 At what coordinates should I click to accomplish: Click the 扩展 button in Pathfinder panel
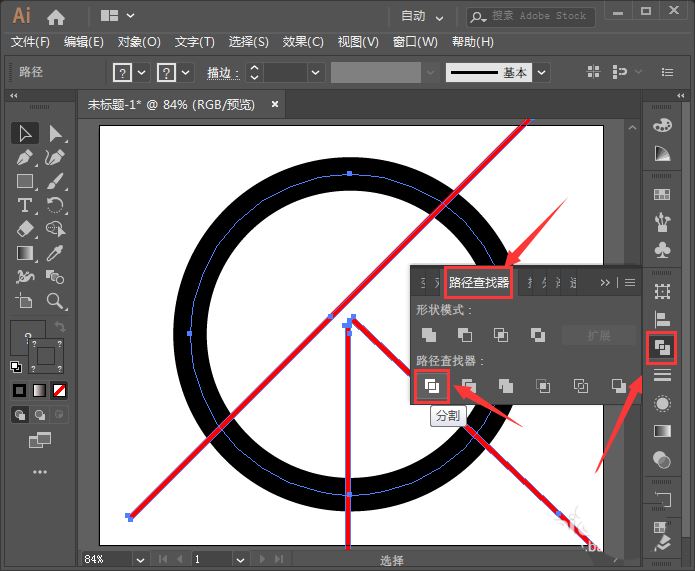pos(598,335)
